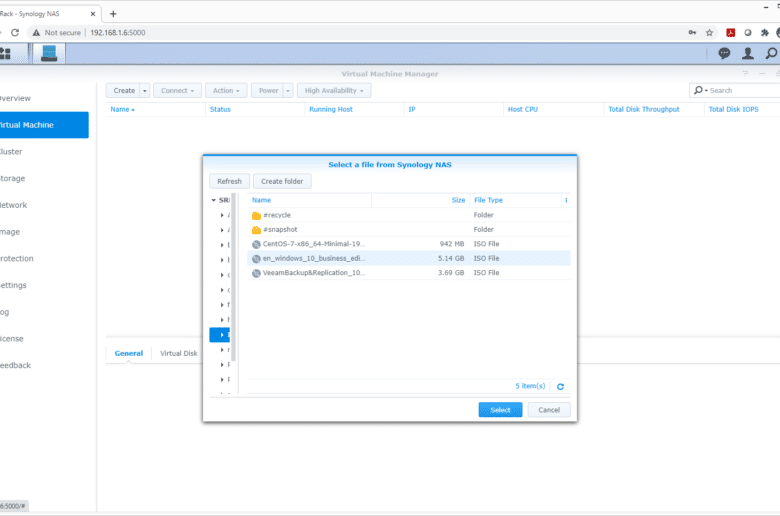The height and width of the screenshot is (516, 780).
Task: Open Cluster in the sidebar
Action: 11,152
